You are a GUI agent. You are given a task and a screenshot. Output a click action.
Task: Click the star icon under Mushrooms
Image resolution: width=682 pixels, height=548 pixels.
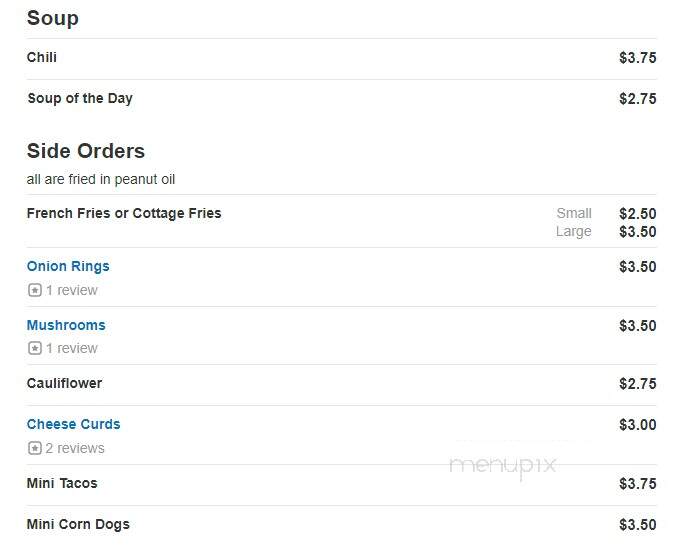click(35, 348)
